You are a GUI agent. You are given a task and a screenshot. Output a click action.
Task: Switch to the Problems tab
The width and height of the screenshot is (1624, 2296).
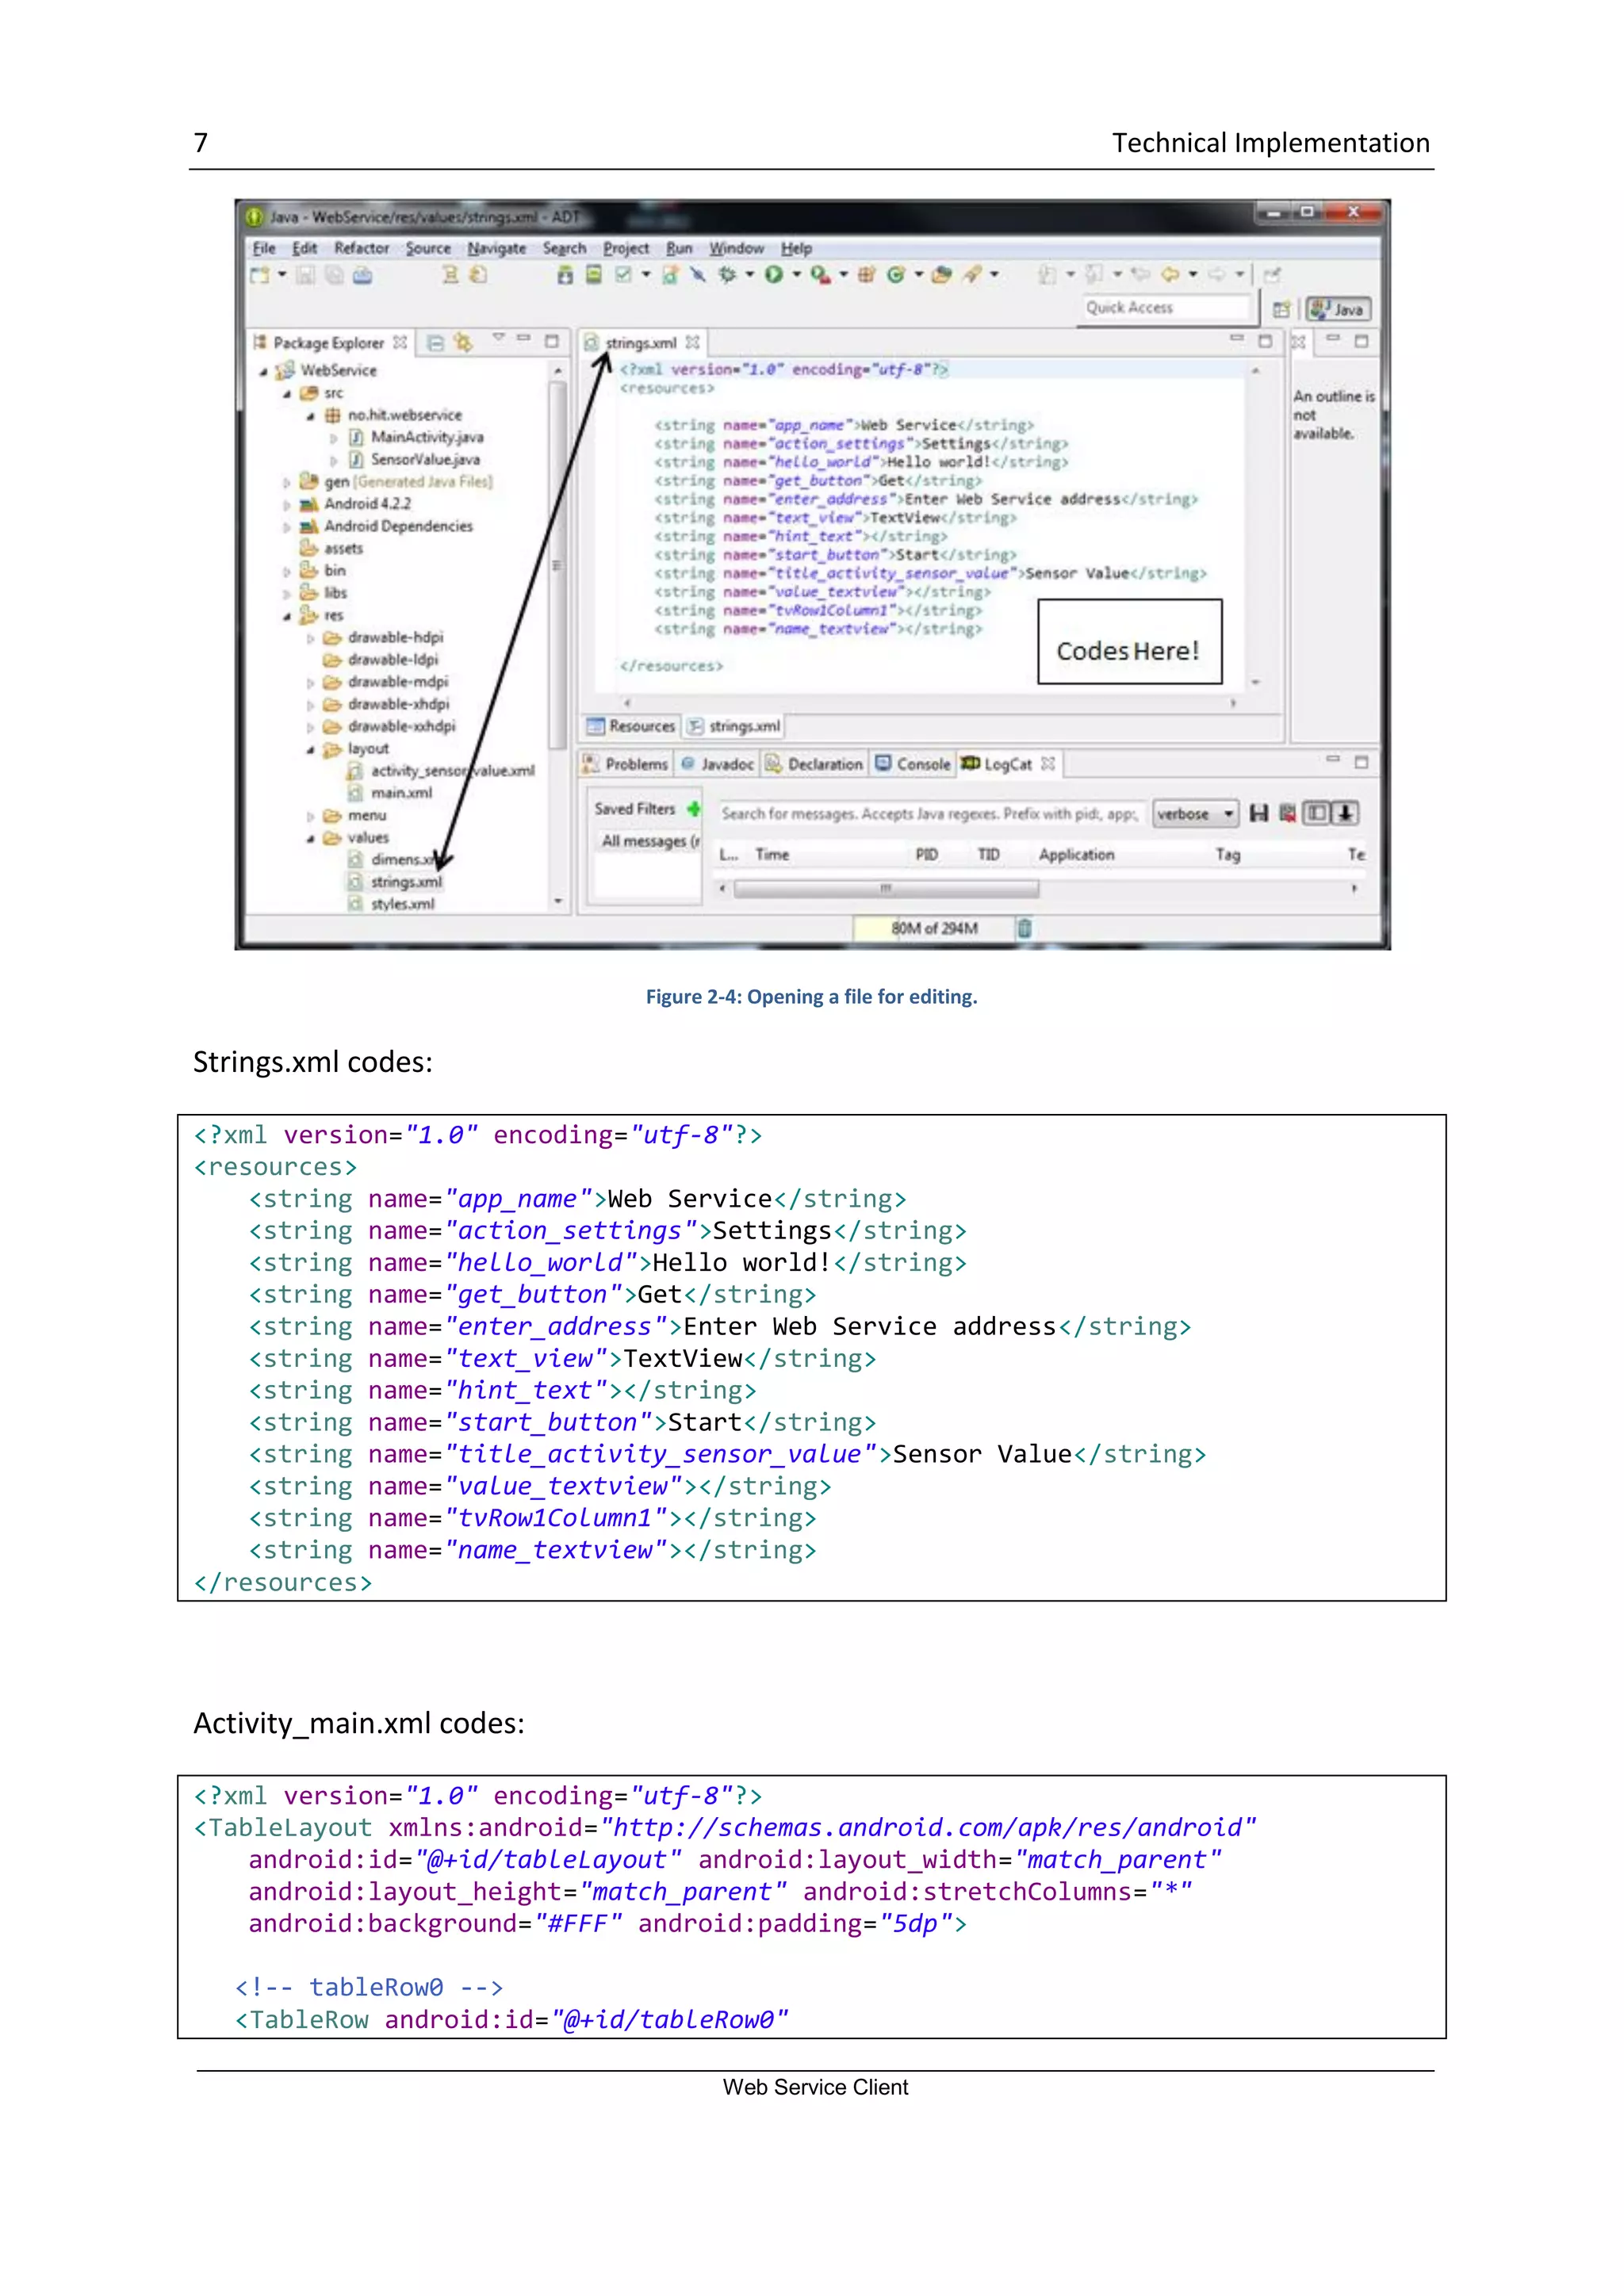[626, 765]
